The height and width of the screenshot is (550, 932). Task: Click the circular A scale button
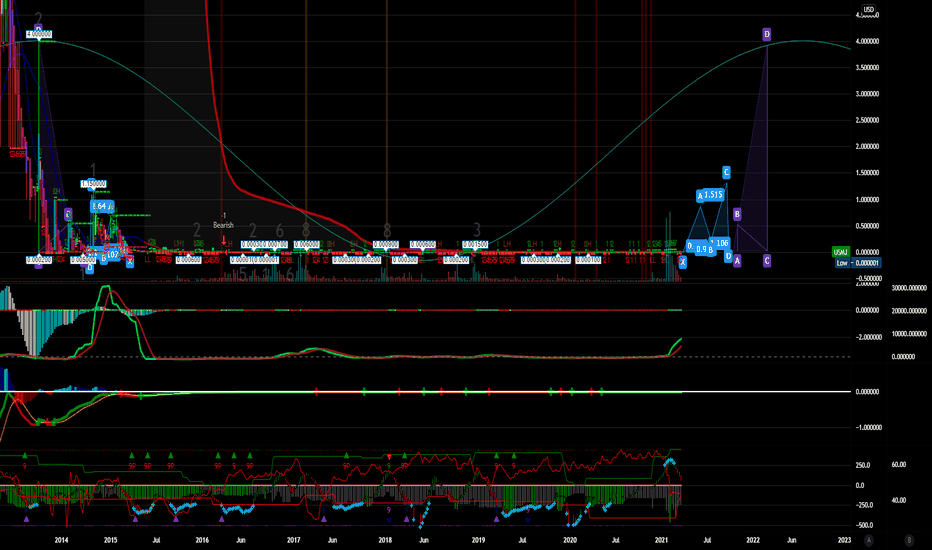point(869,540)
